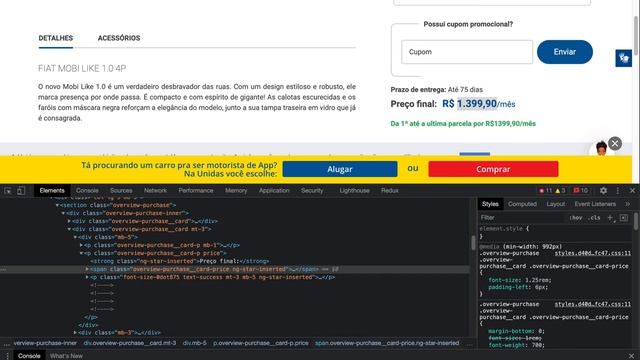This screenshot has height=360, width=640.
Task: Select breadcrumb p.overview-purchase__card-p.price
Action: coord(260,343)
